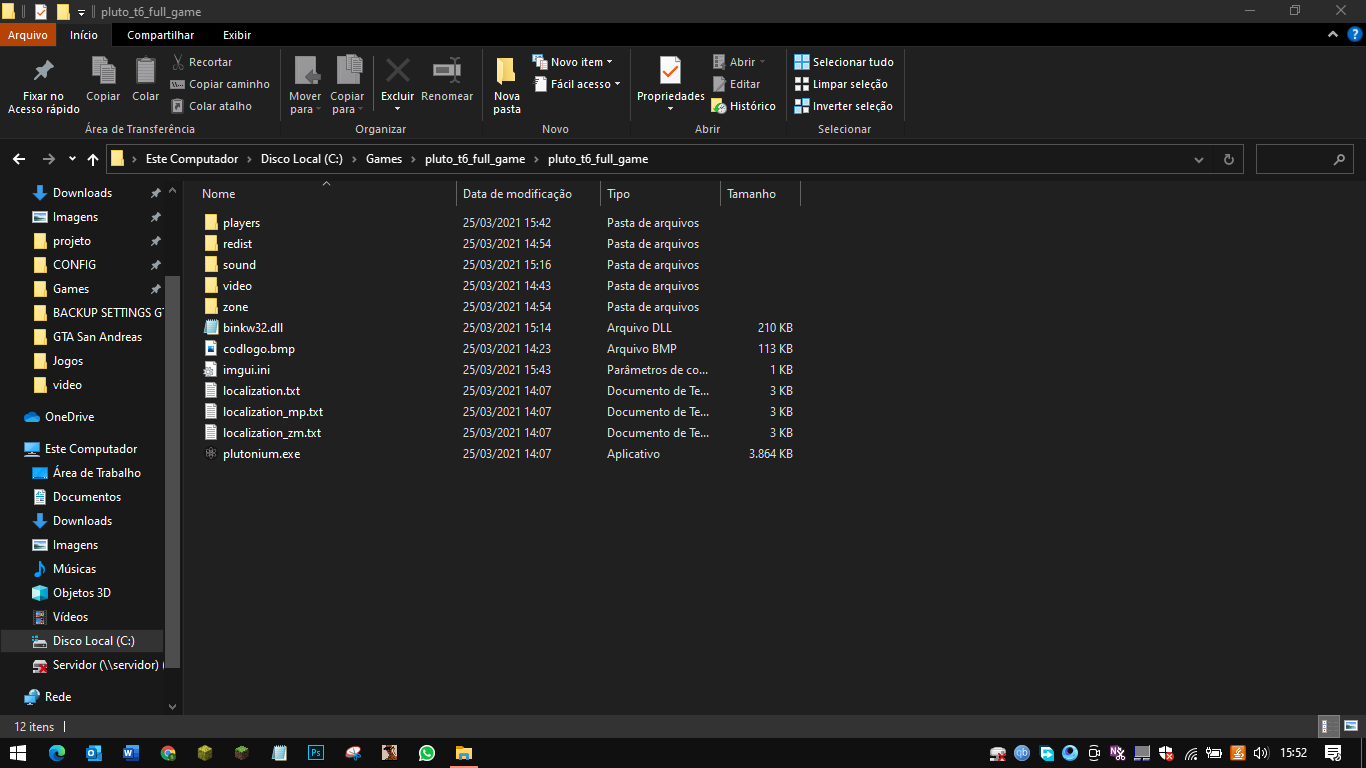This screenshot has width=1366, height=768.
Task: Open Microsoft Edge from taskbar
Action: [x=57, y=752]
